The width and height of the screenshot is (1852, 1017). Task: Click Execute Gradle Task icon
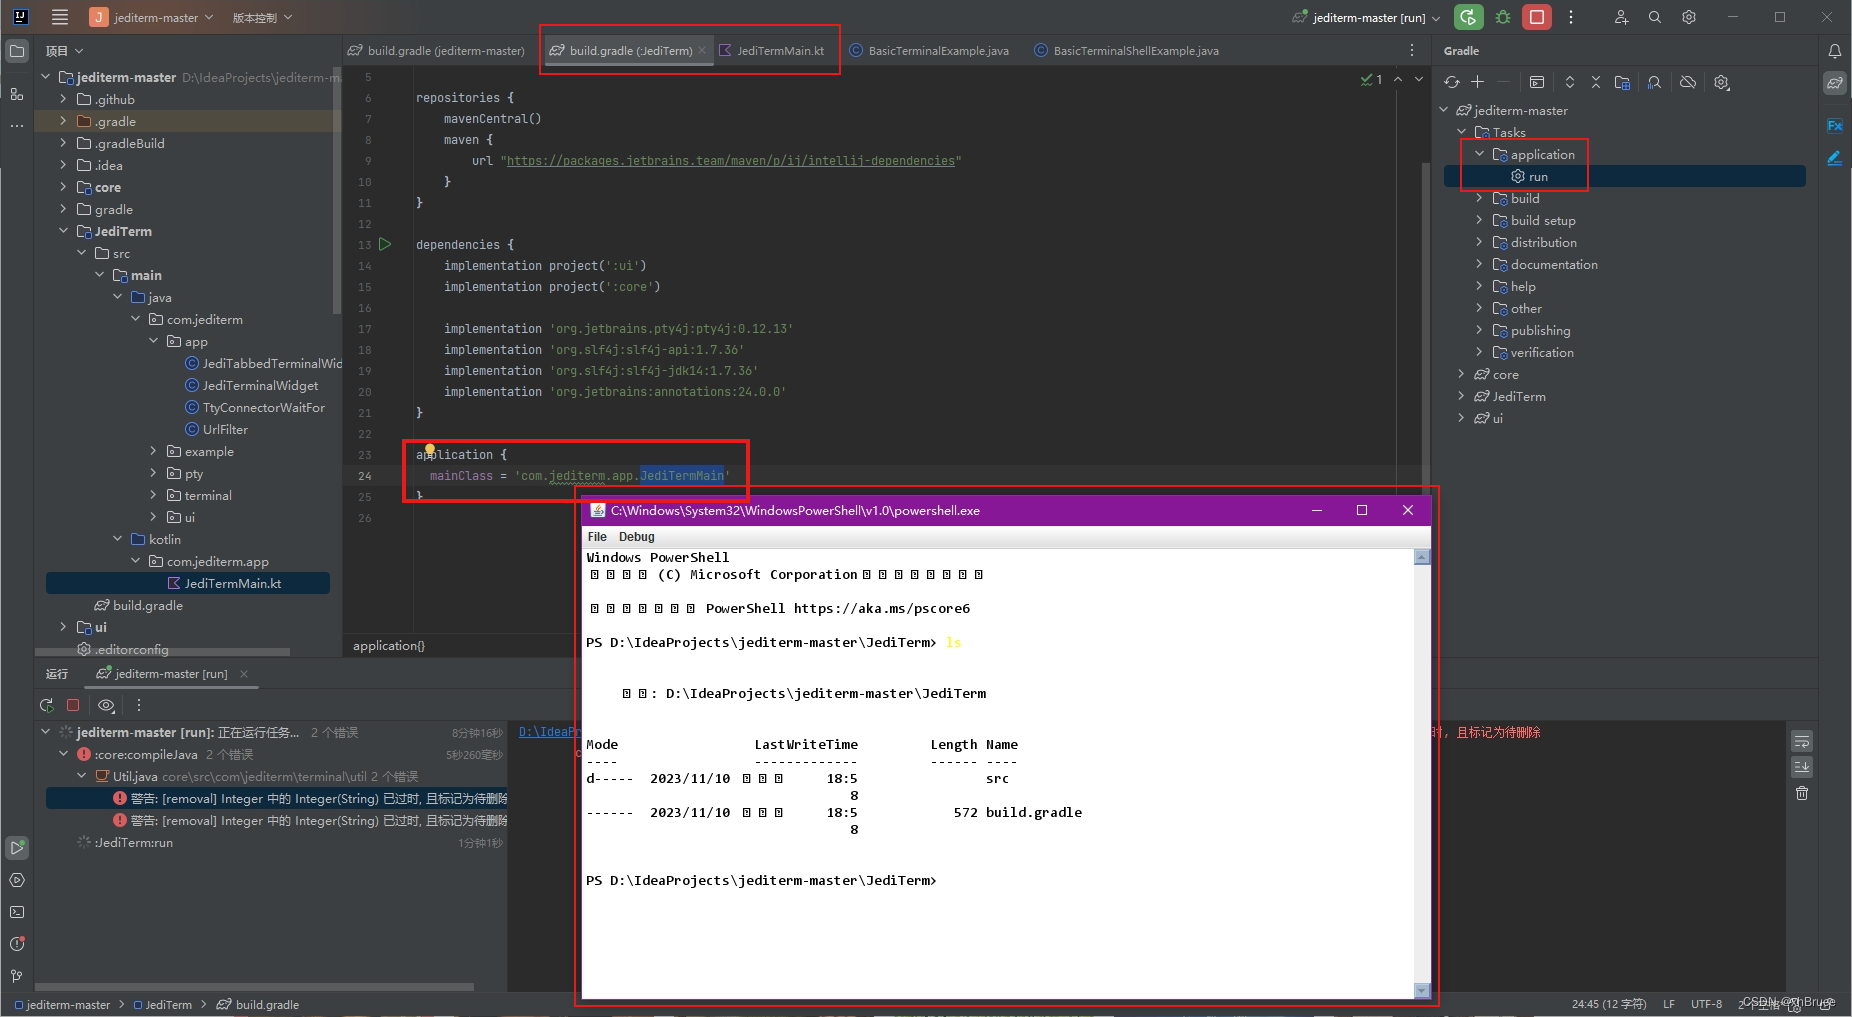1537,82
